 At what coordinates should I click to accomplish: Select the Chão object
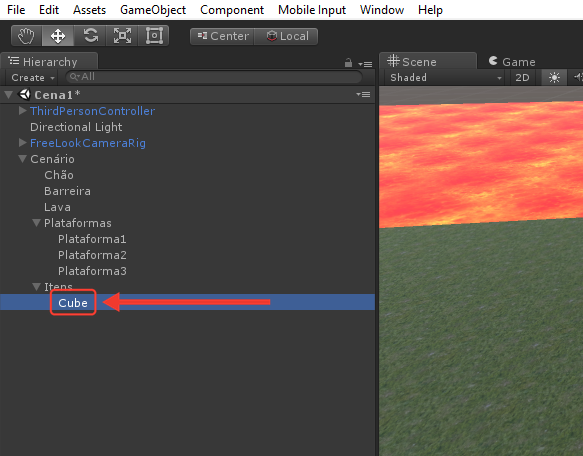pos(59,175)
